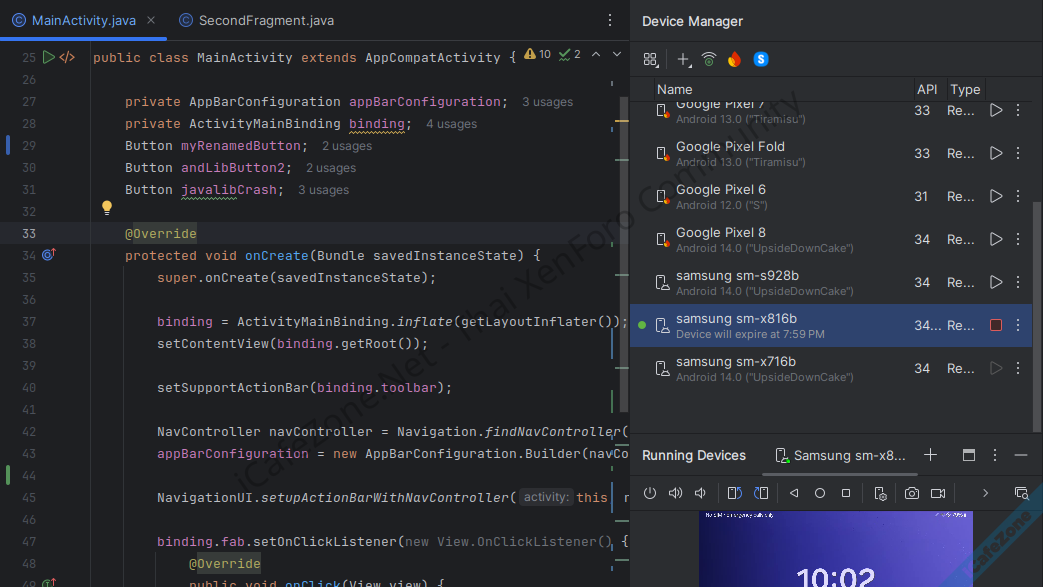The width and height of the screenshot is (1043, 587).
Task: Open the add device dropdown (plus icon)
Action: pyautogui.click(x=683, y=60)
